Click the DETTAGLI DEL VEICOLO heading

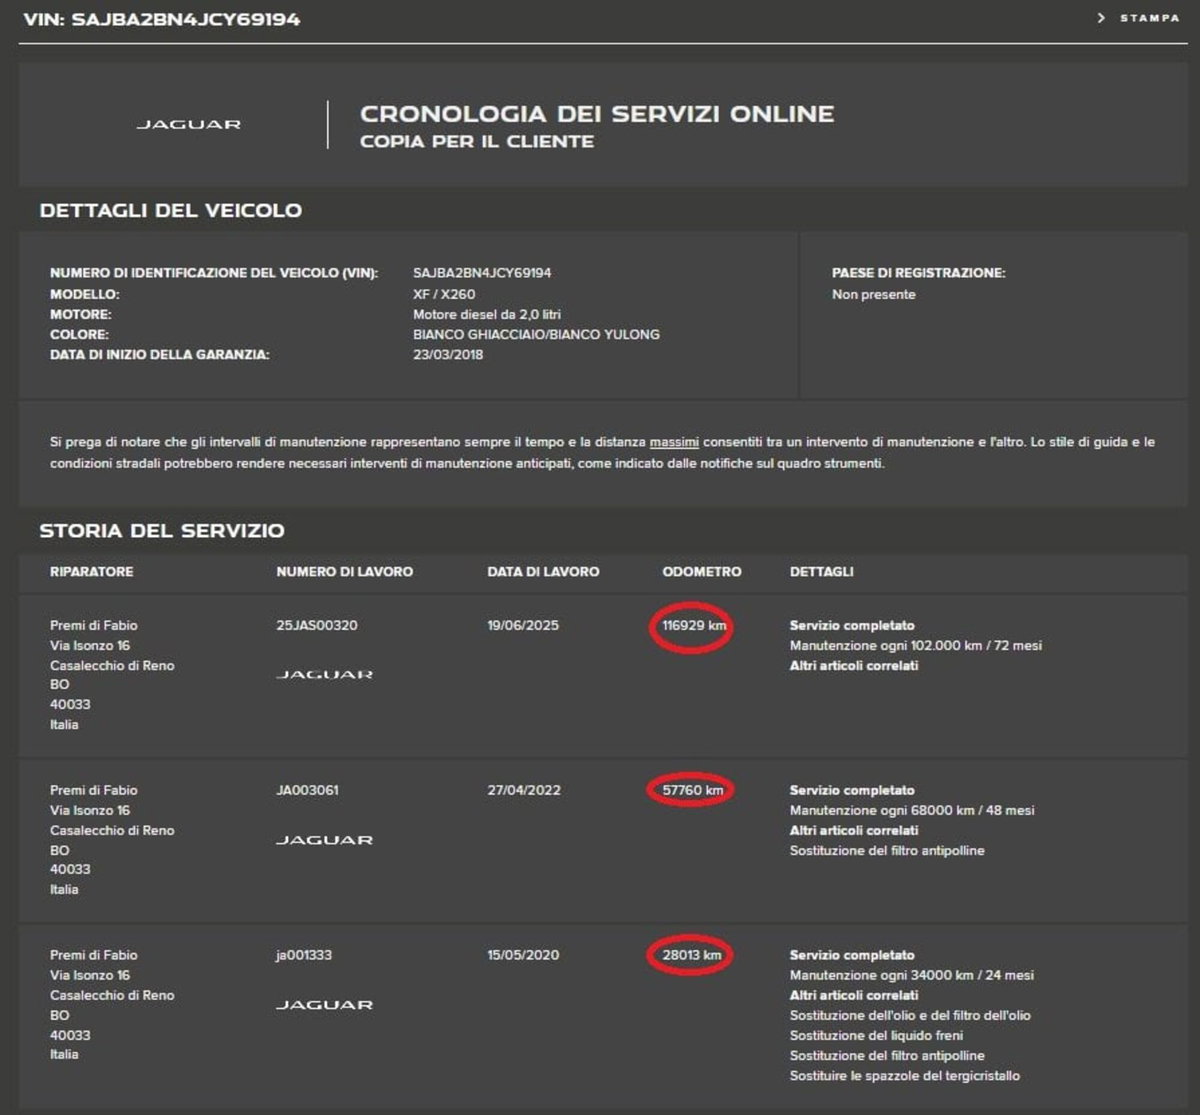pos(170,211)
